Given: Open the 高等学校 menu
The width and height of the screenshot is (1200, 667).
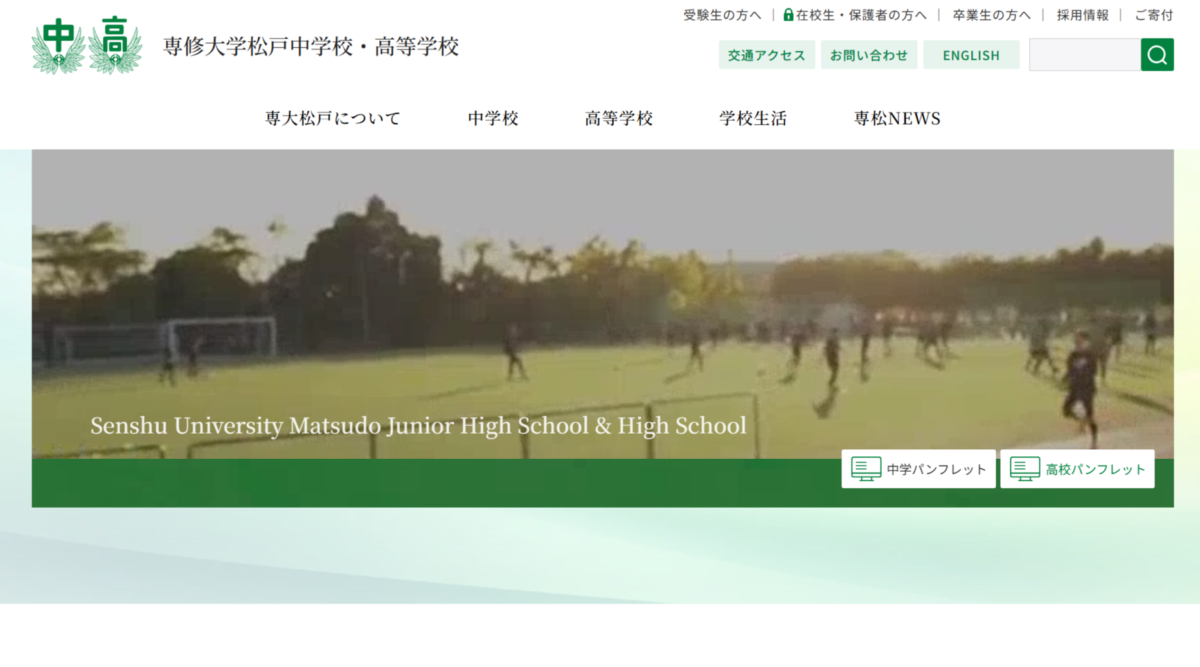Looking at the screenshot, I should click(x=619, y=118).
